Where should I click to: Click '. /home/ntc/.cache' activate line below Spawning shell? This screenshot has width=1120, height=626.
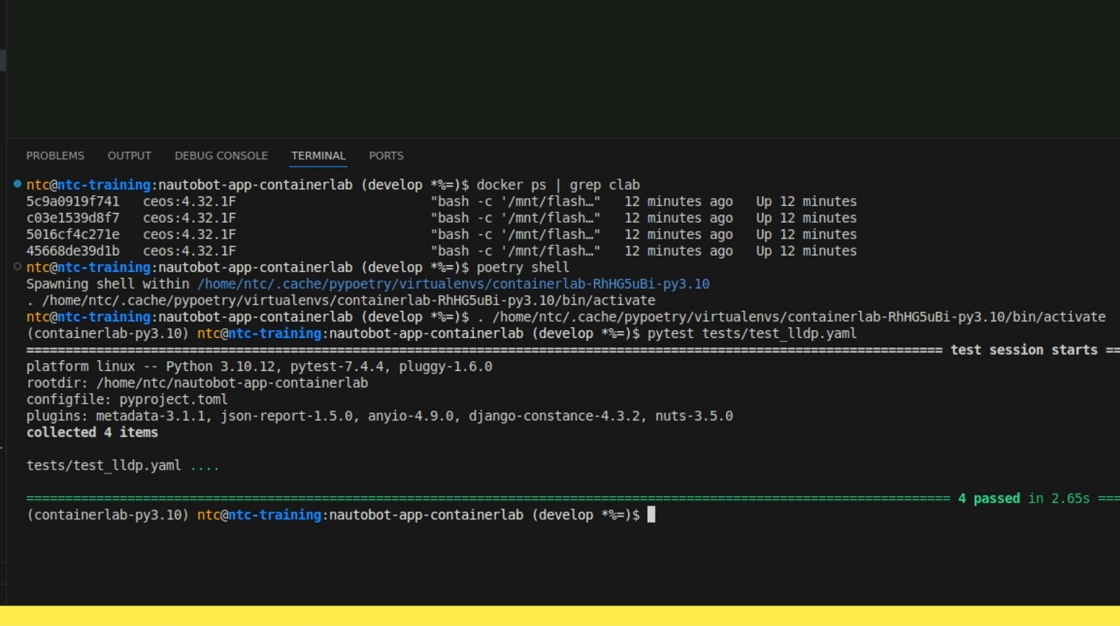tap(341, 300)
